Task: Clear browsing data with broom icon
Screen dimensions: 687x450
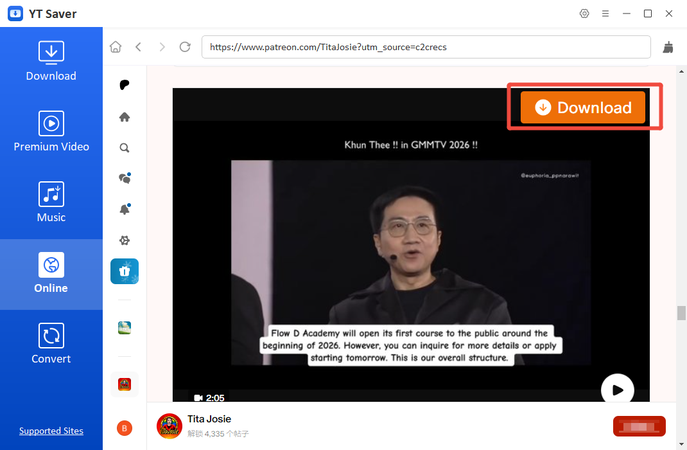Action: pyautogui.click(x=668, y=47)
